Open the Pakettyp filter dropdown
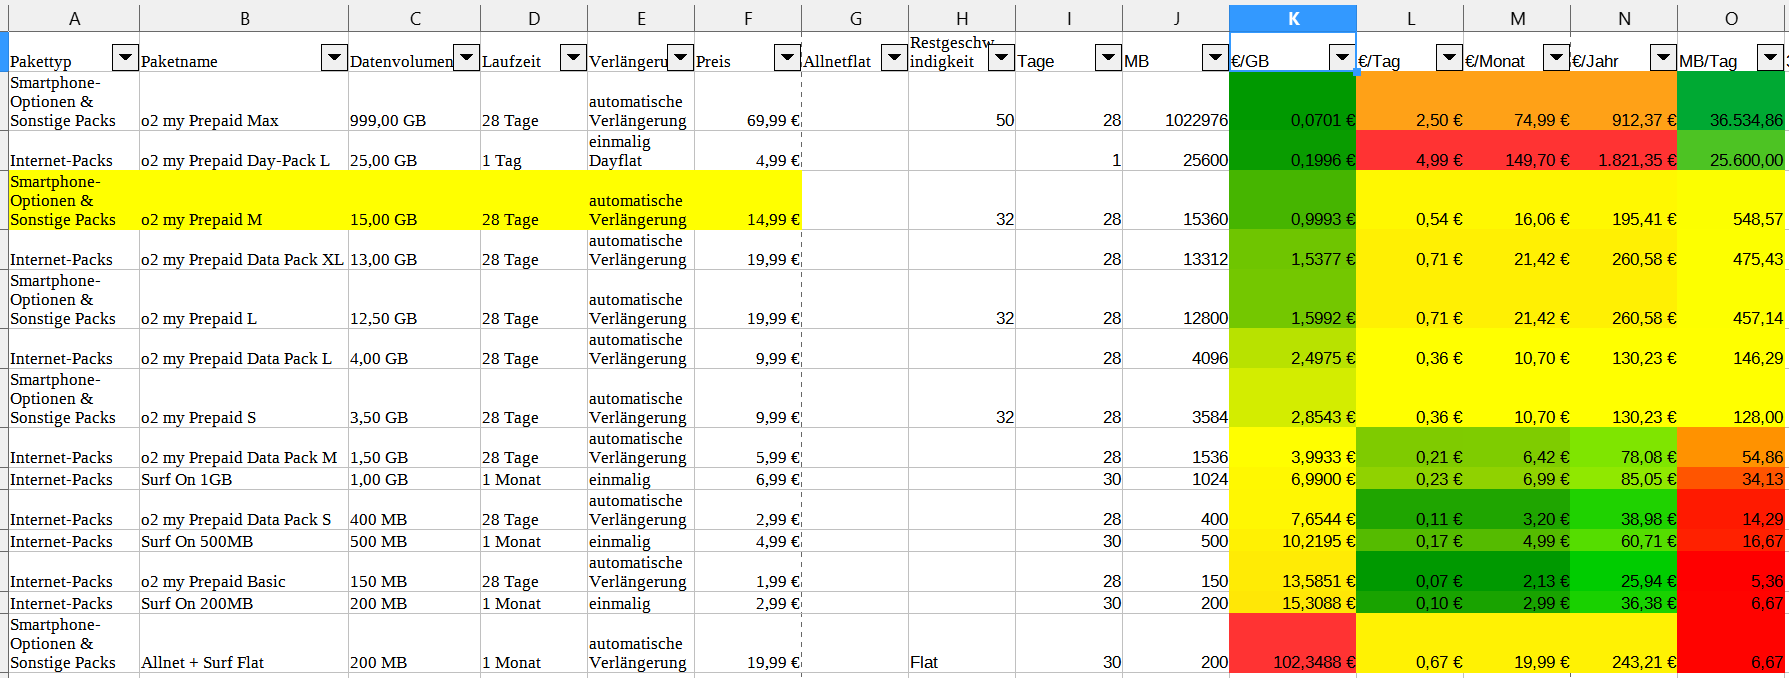 (125, 58)
